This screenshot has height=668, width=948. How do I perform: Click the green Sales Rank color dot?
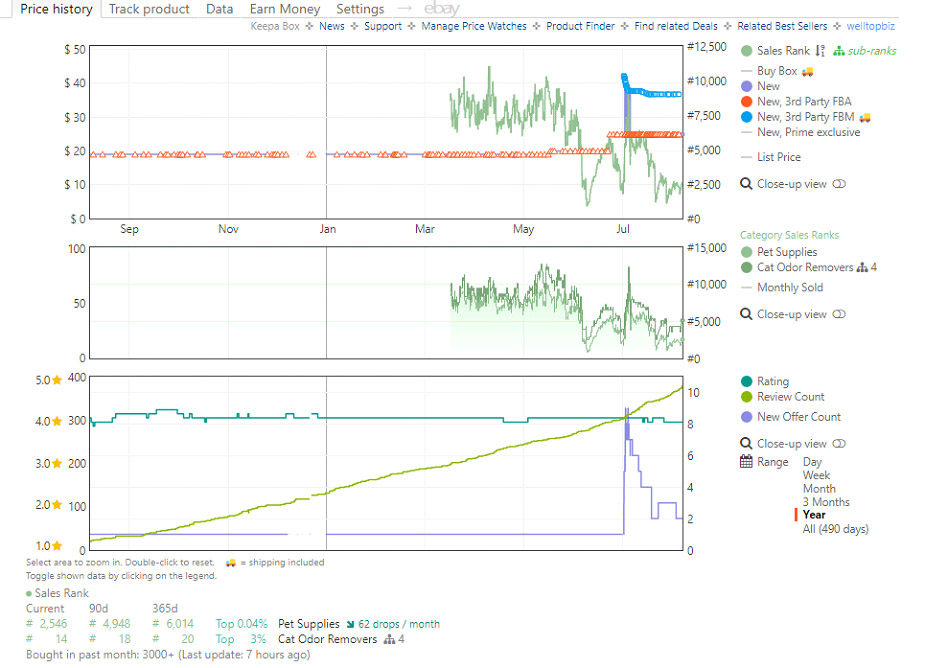[x=746, y=51]
